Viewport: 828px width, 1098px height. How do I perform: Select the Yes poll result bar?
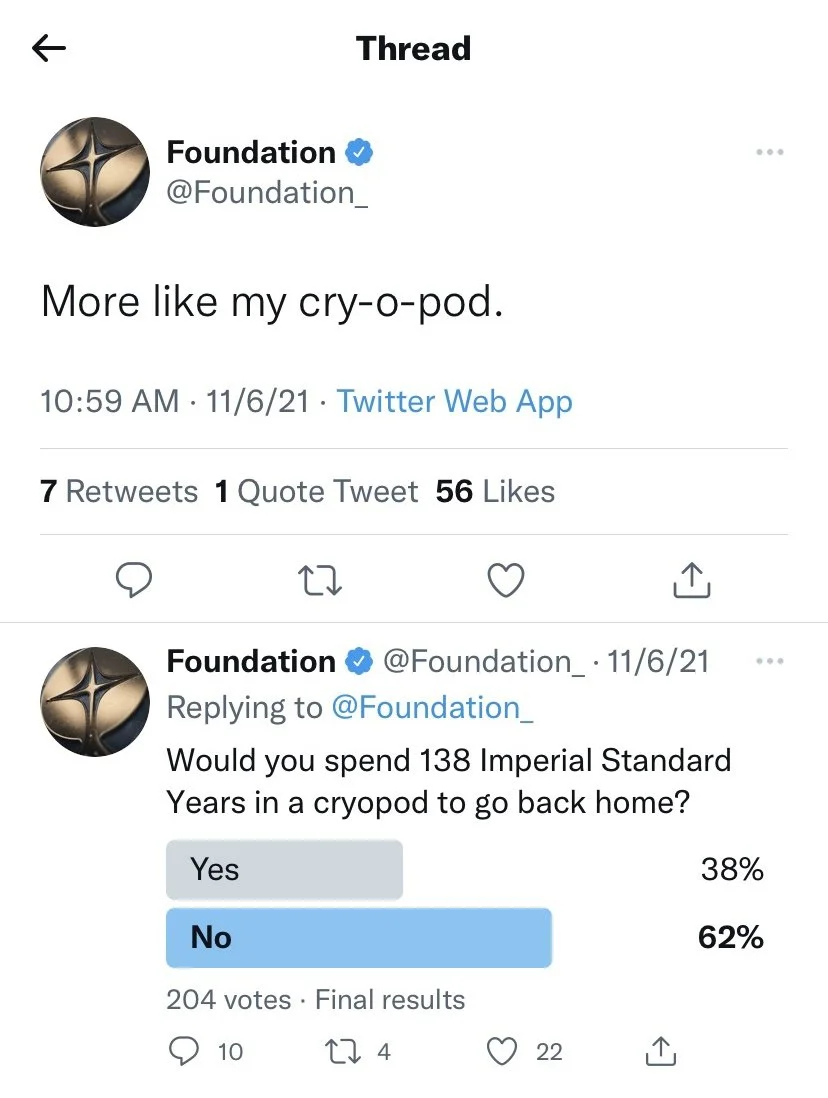(284, 869)
